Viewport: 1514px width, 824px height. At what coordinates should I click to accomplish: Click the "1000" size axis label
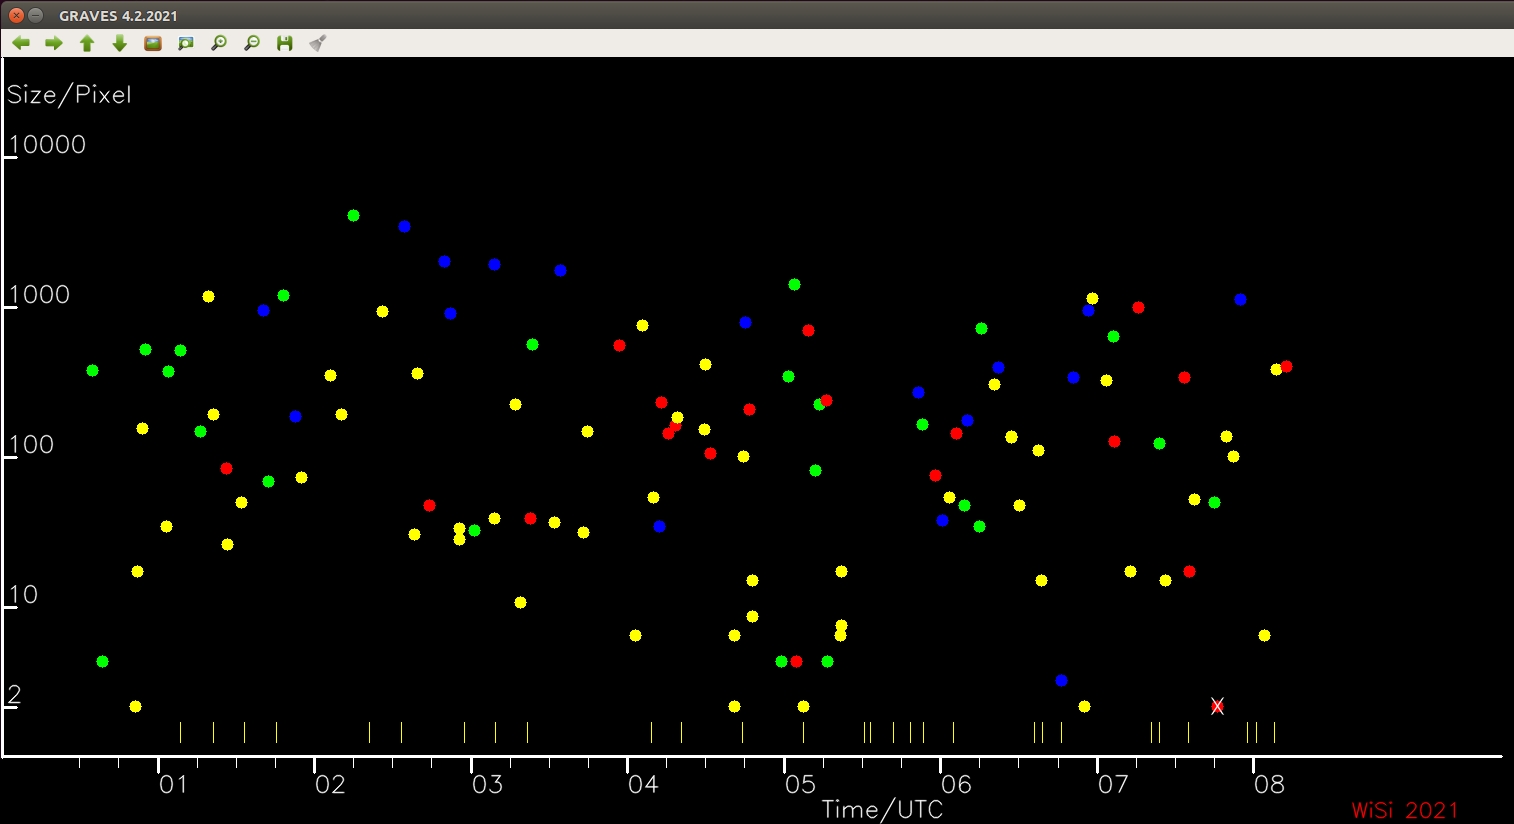[x=40, y=295]
